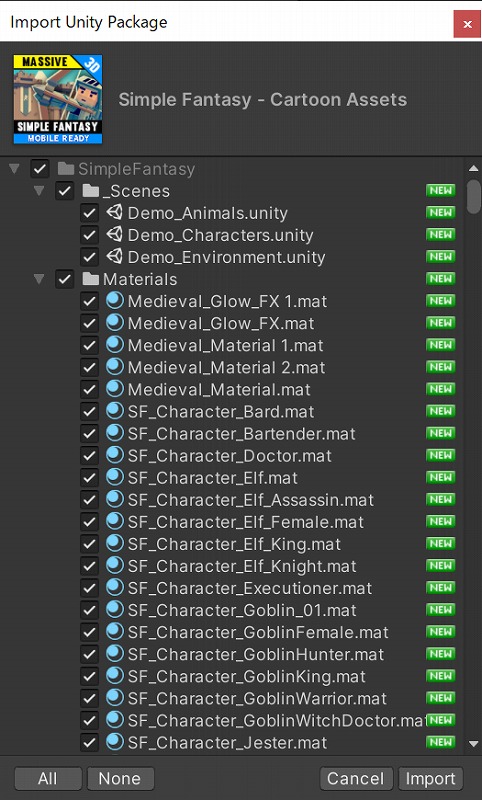The image size is (482, 800).
Task: Click material icon of SF_Character_Doctor.mat
Action: coord(115,455)
